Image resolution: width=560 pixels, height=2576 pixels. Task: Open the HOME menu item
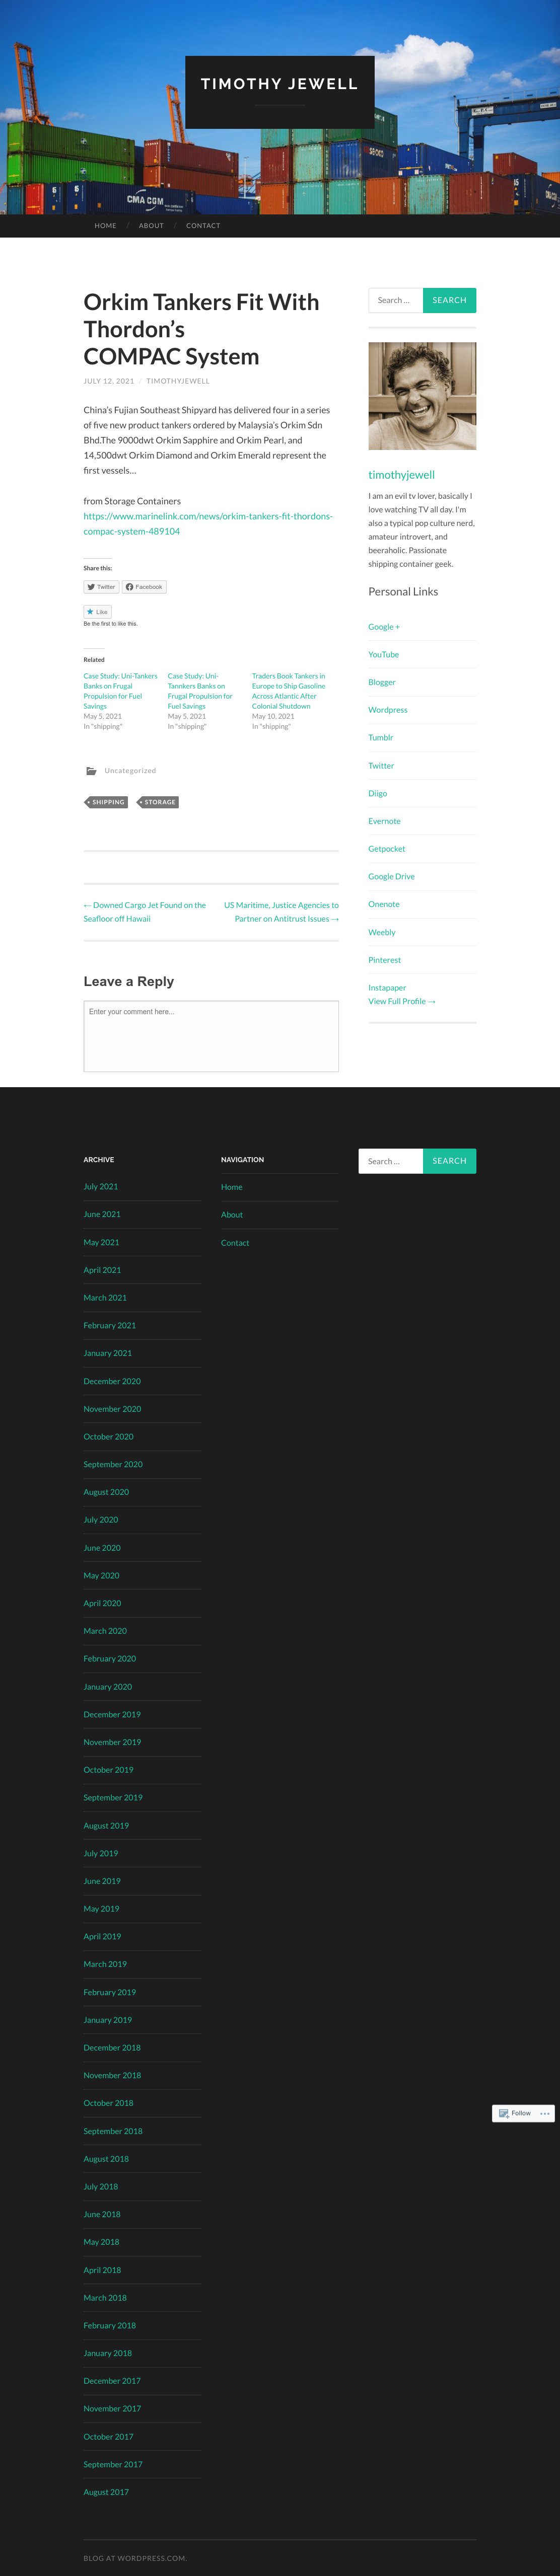pyautogui.click(x=105, y=226)
